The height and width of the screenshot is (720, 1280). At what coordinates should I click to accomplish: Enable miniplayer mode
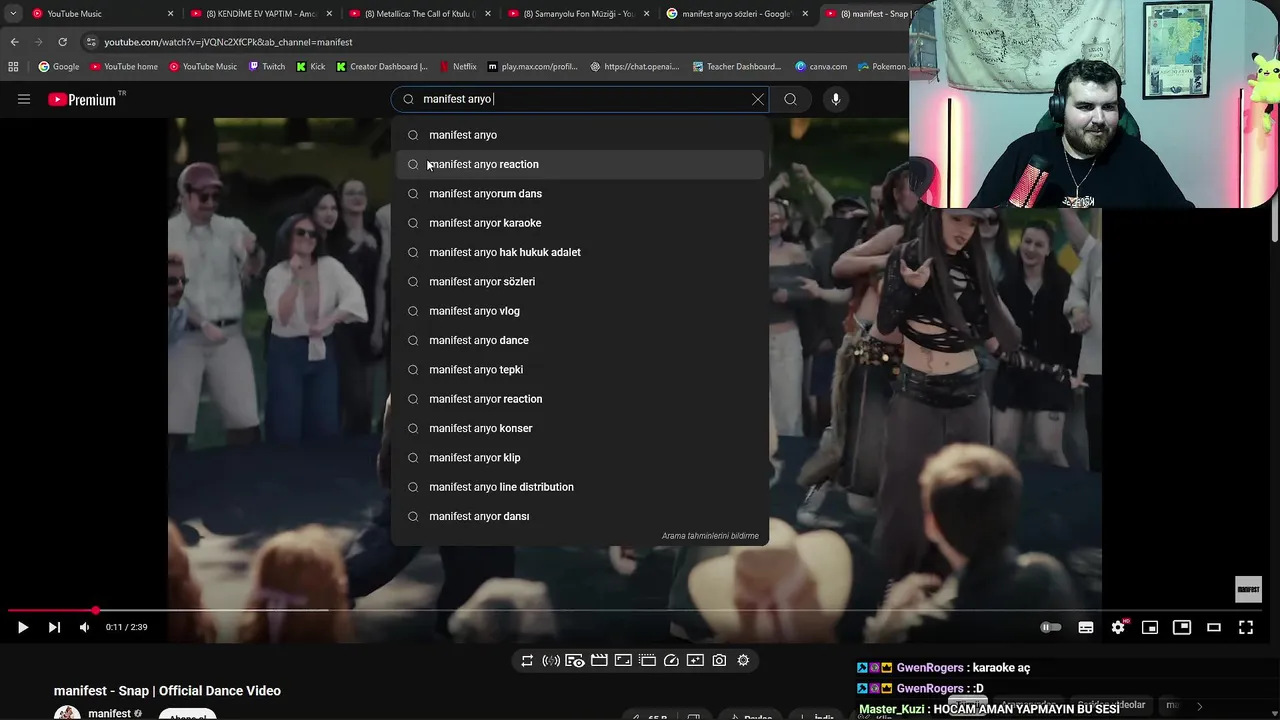point(1150,627)
